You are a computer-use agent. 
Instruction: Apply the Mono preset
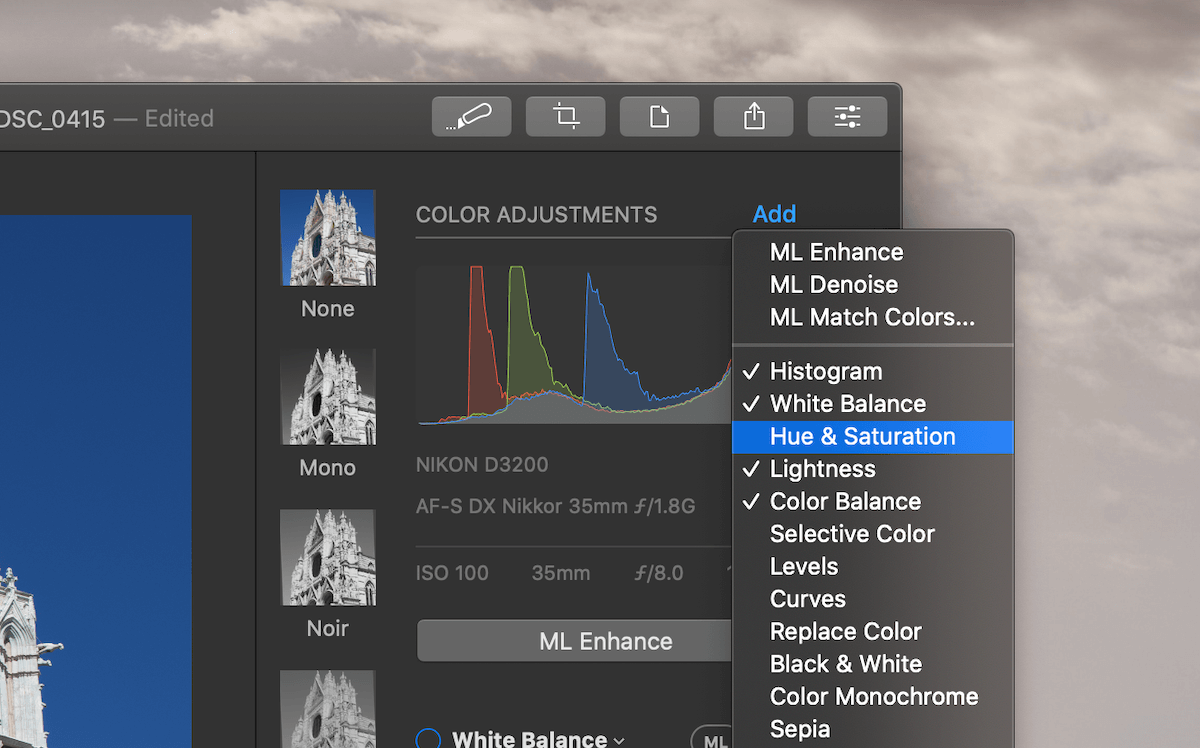[x=327, y=398]
